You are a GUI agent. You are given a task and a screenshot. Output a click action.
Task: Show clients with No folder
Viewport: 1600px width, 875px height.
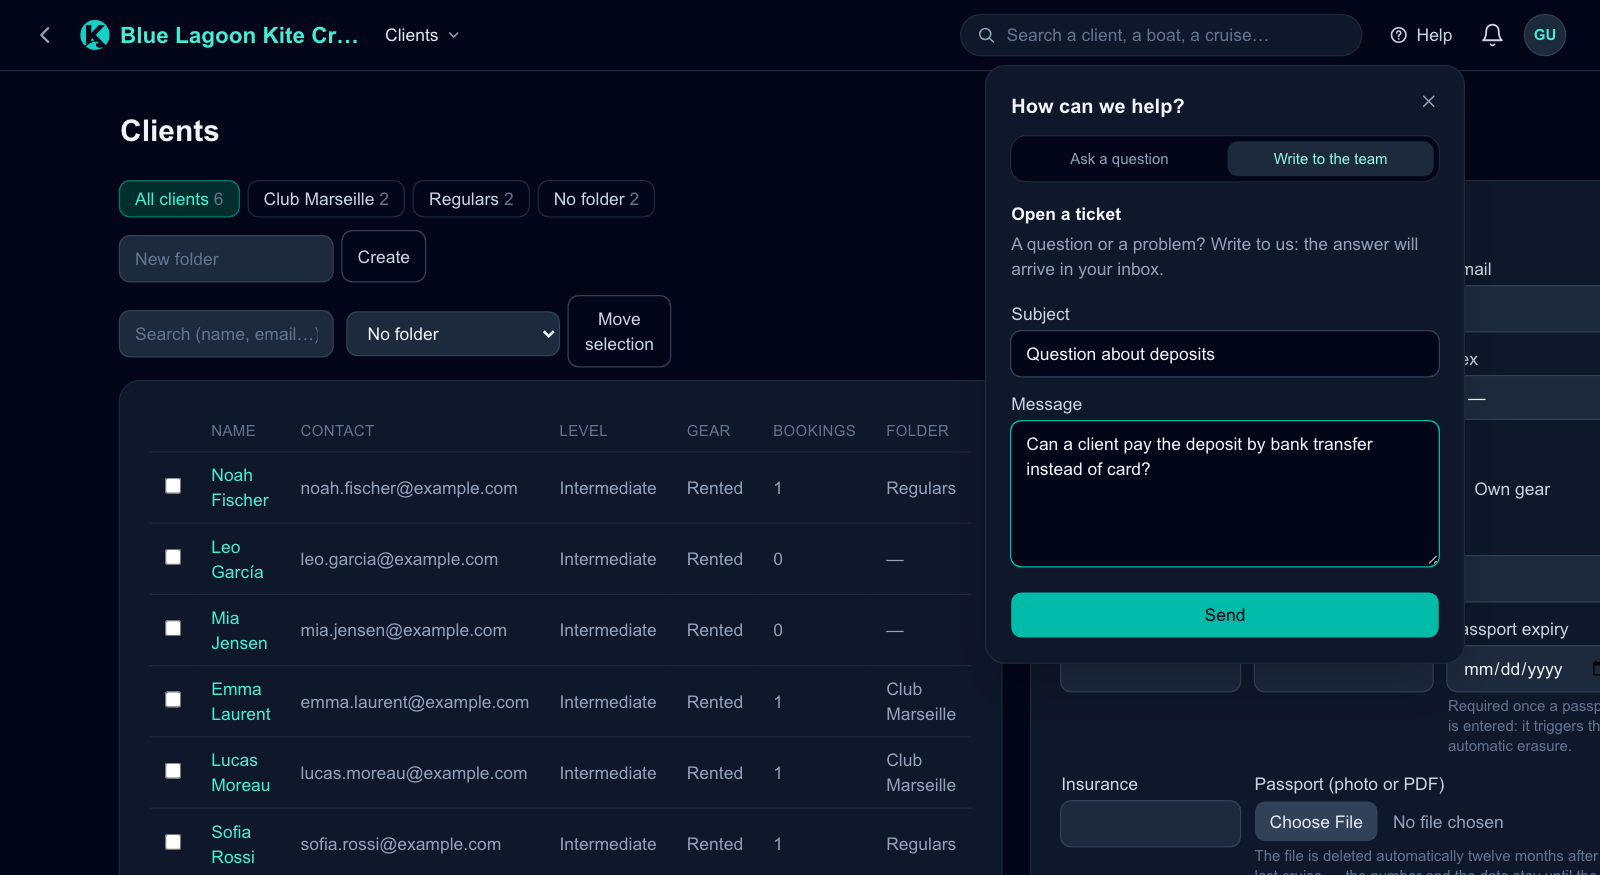coord(596,199)
